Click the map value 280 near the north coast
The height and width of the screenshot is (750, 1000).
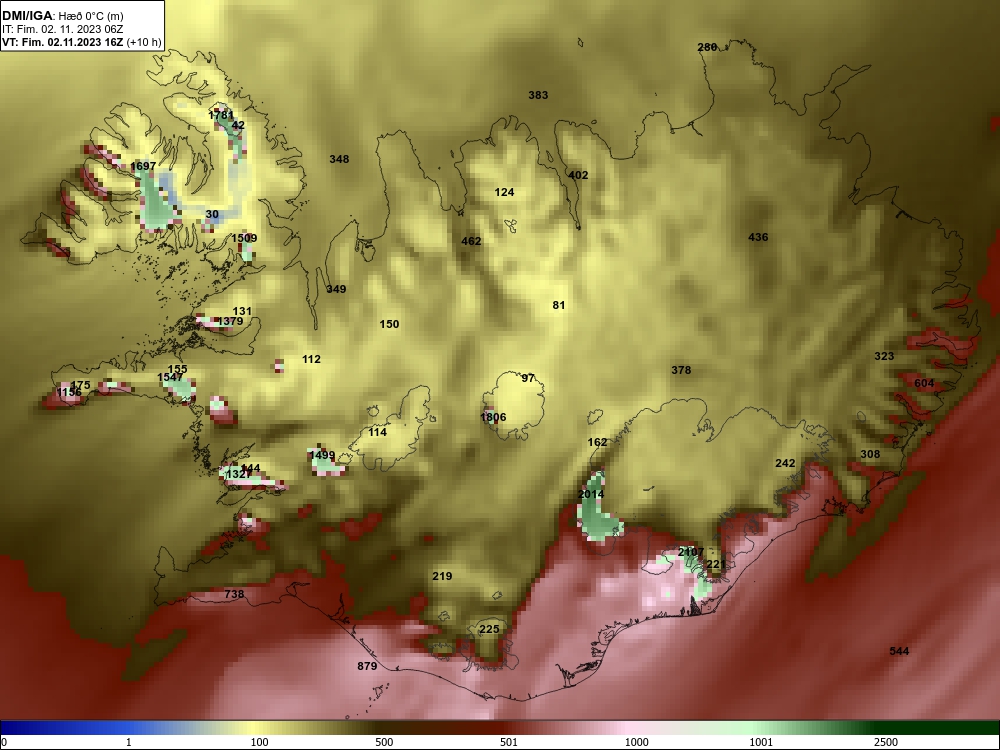[707, 47]
